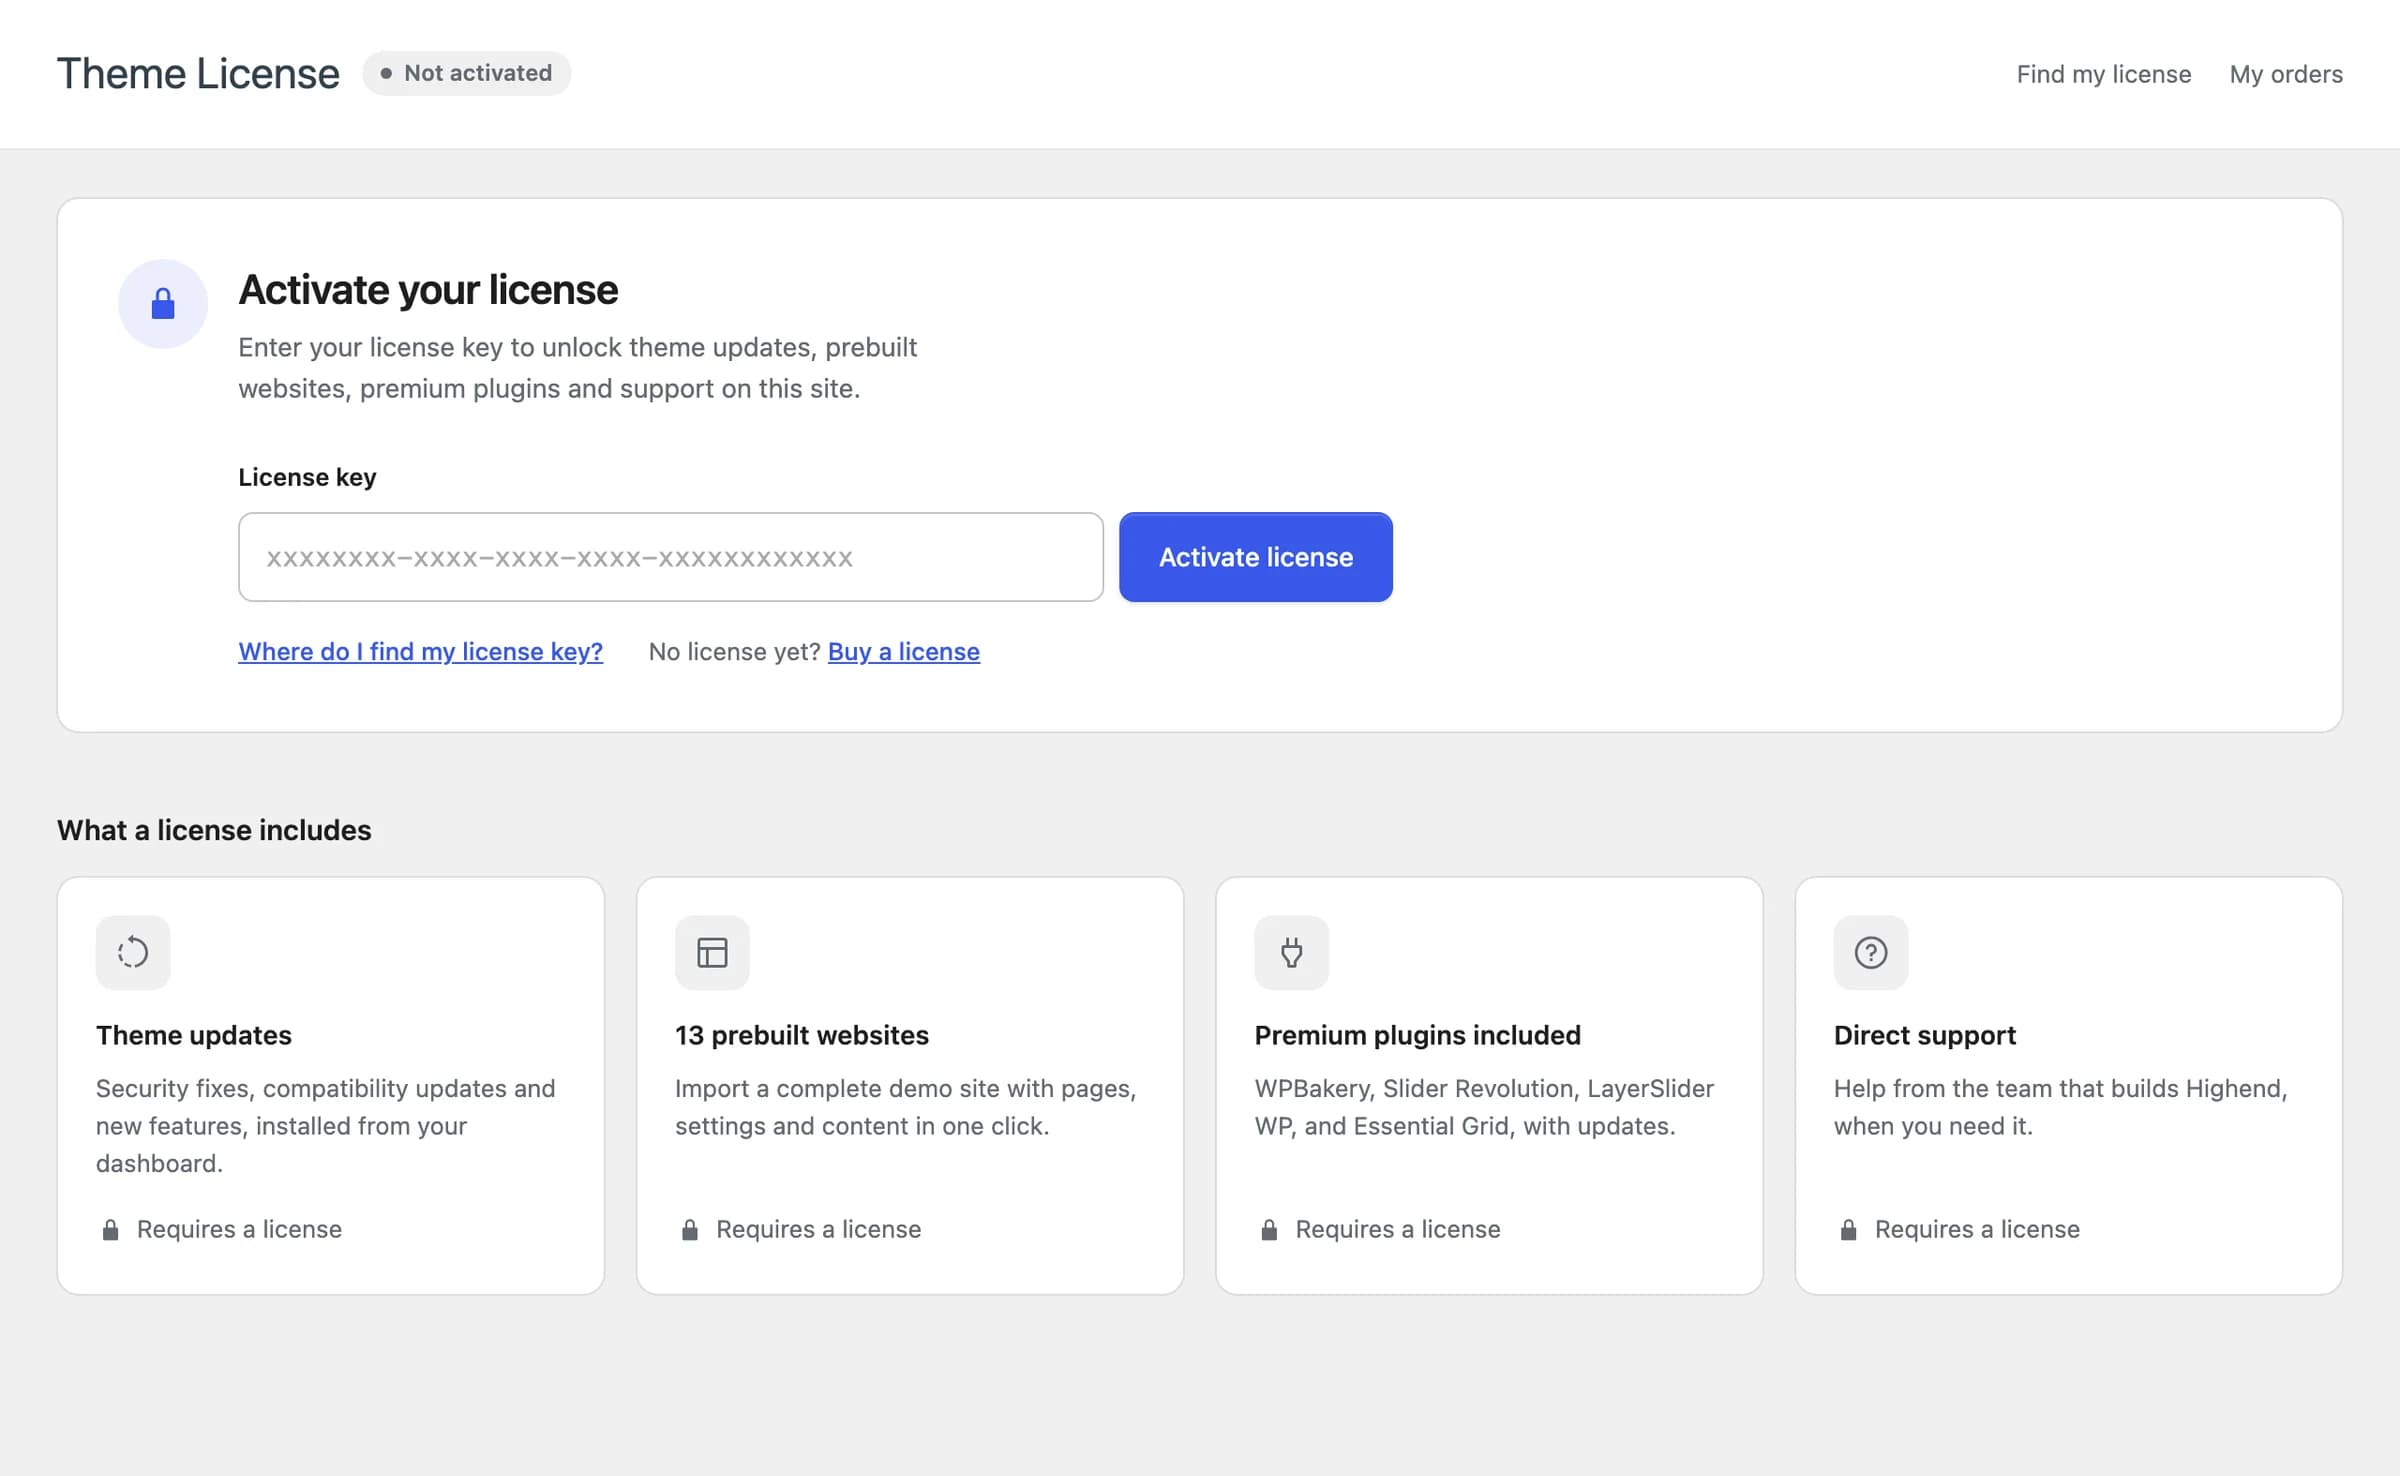
Task: Click Requires a license text under prebuilt websites
Action: pyautogui.click(x=819, y=1229)
